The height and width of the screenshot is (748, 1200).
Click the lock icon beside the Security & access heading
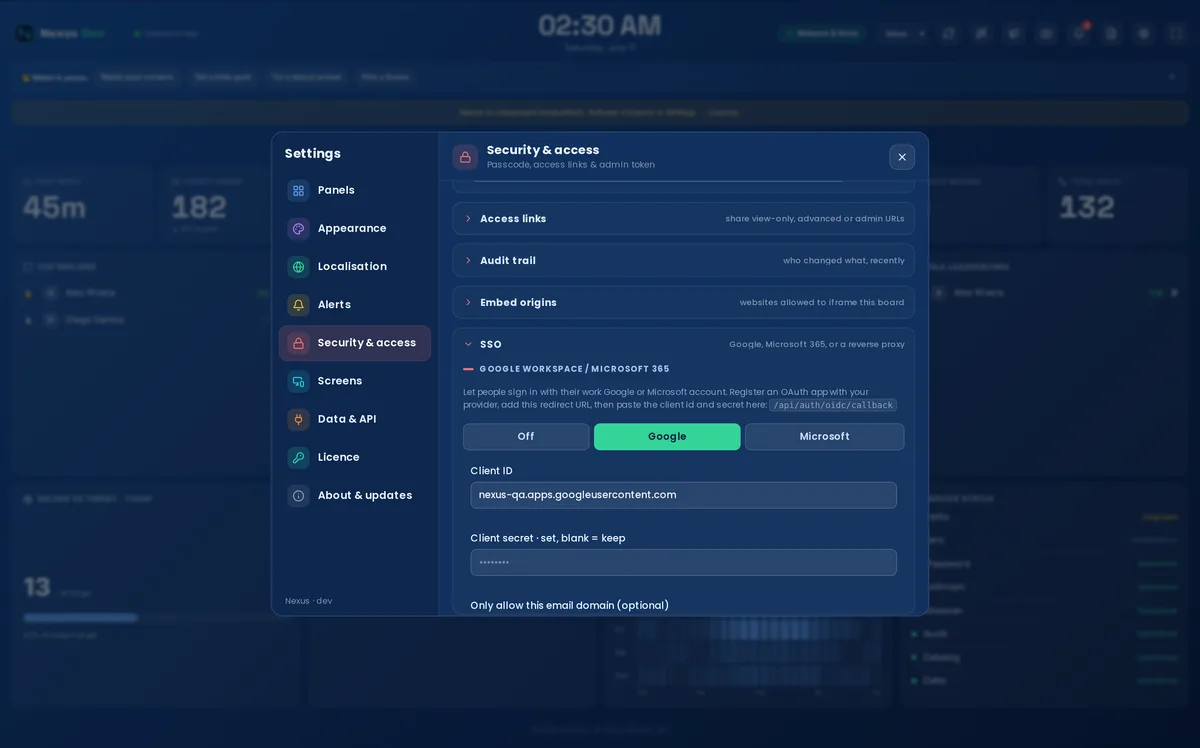point(465,157)
